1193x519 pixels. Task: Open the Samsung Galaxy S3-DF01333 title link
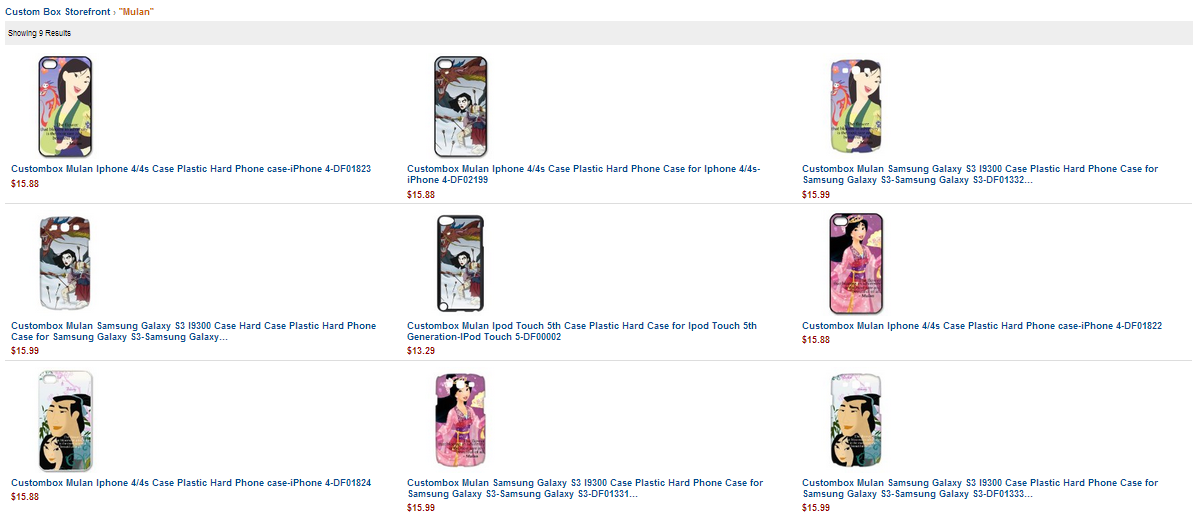(980, 489)
